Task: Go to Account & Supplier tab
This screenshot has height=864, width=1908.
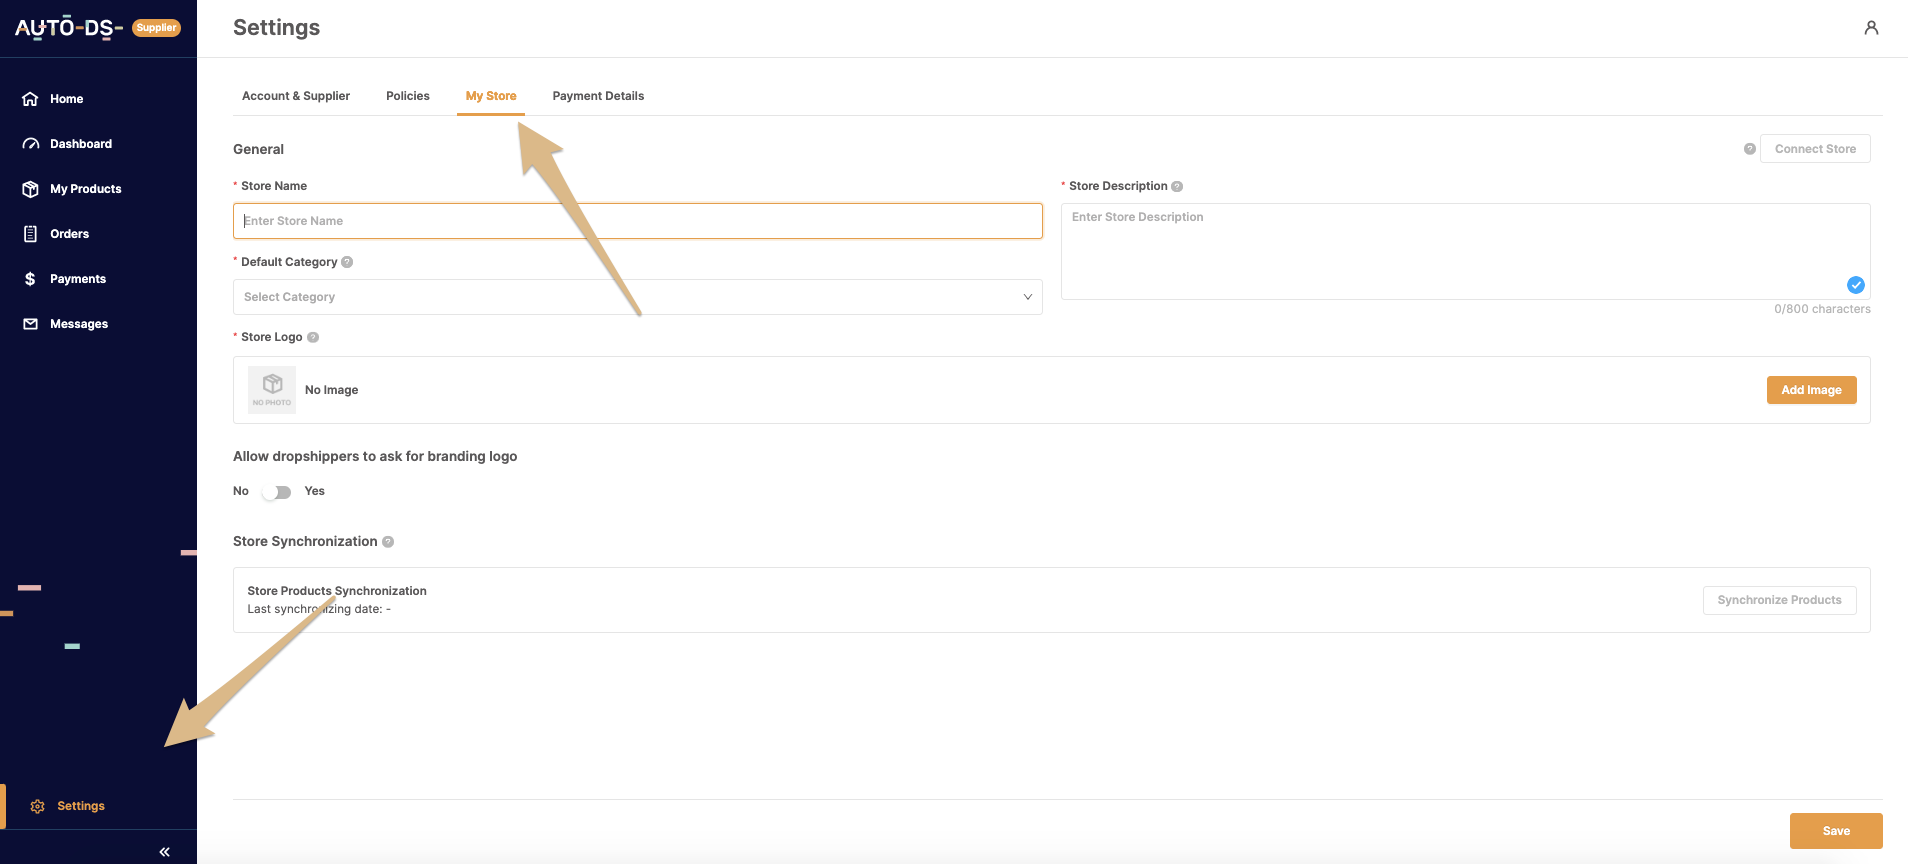Action: pyautogui.click(x=296, y=96)
